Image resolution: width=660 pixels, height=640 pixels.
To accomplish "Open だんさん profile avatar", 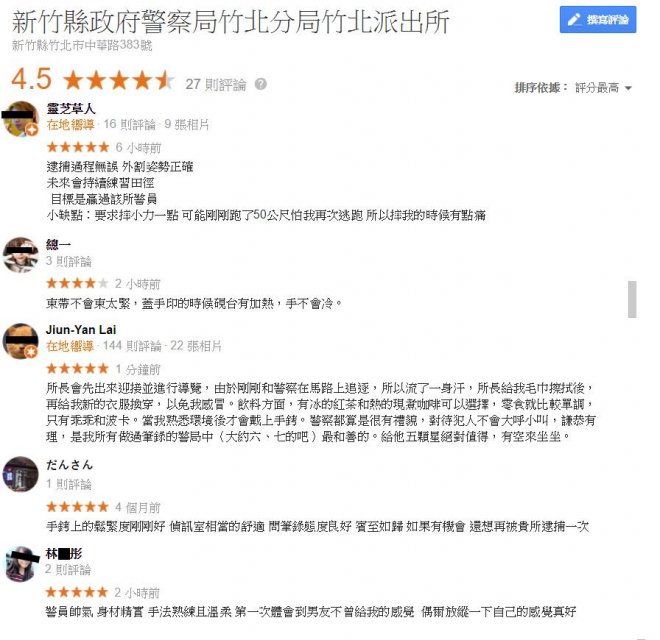I will pos(20,474).
